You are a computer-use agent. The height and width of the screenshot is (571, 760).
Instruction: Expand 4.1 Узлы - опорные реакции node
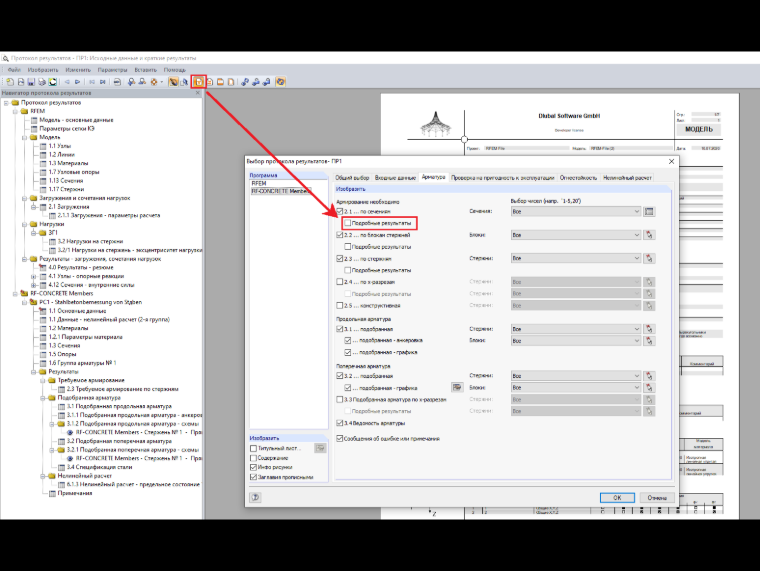click(33, 276)
